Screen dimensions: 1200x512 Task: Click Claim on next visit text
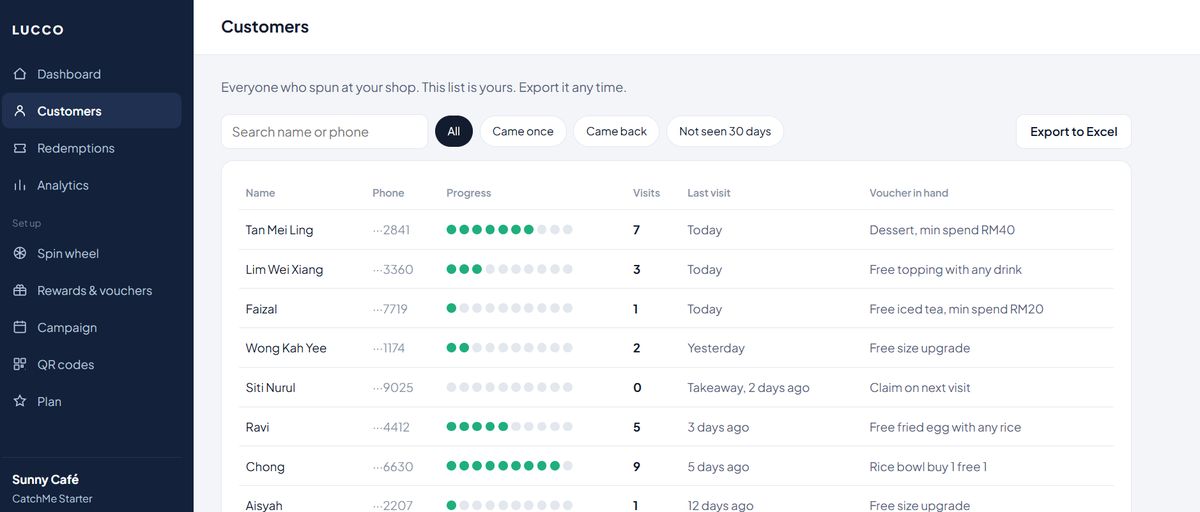920,388
